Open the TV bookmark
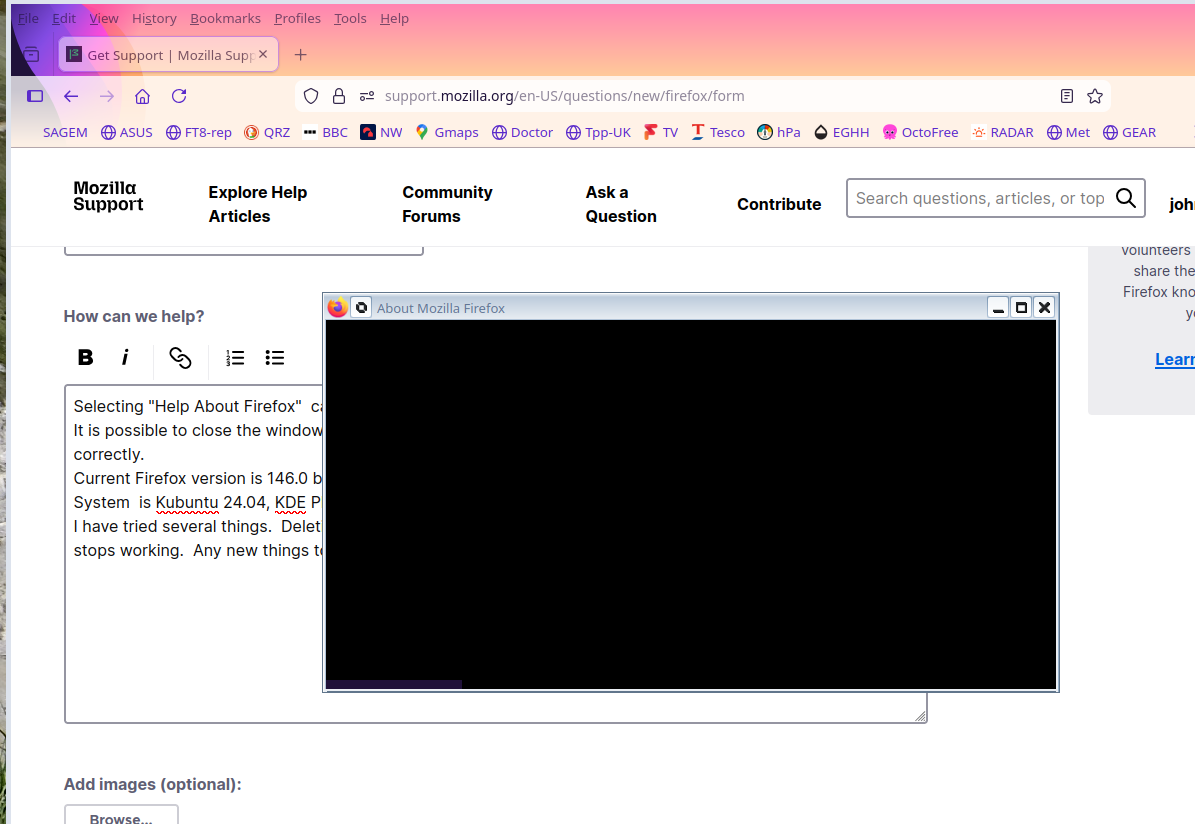Screen dimensions: 1195x824 tap(661, 133)
